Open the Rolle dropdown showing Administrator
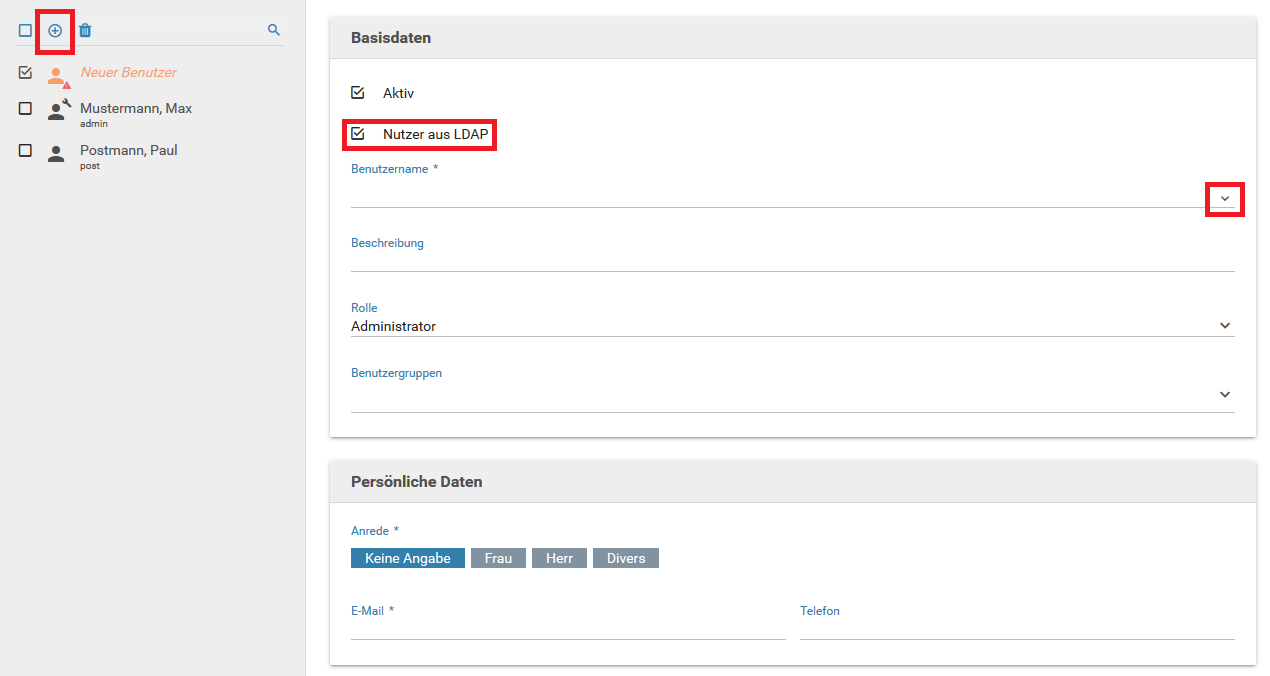Viewport: 1270px width, 676px height. click(1224, 326)
